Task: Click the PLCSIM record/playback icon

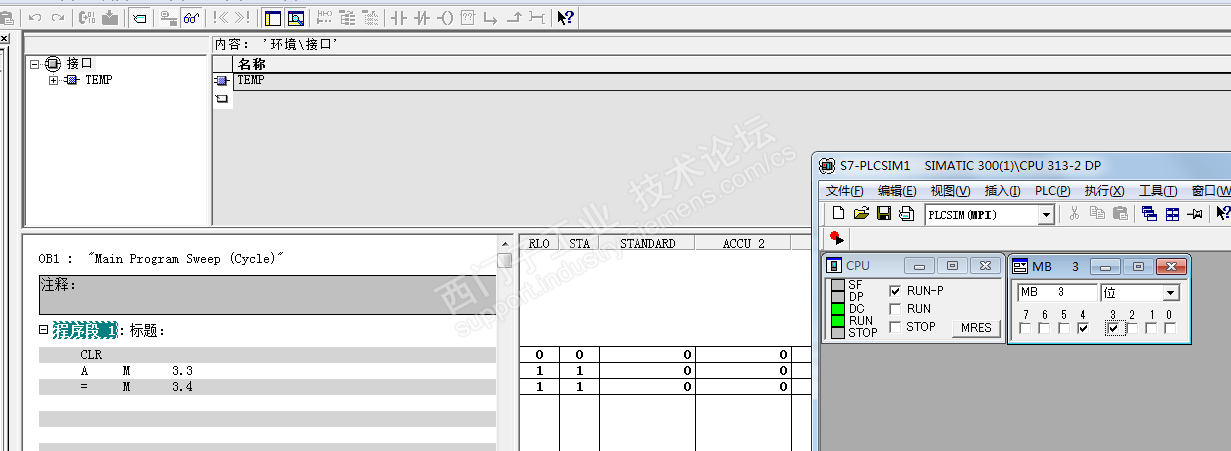Action: [x=837, y=238]
